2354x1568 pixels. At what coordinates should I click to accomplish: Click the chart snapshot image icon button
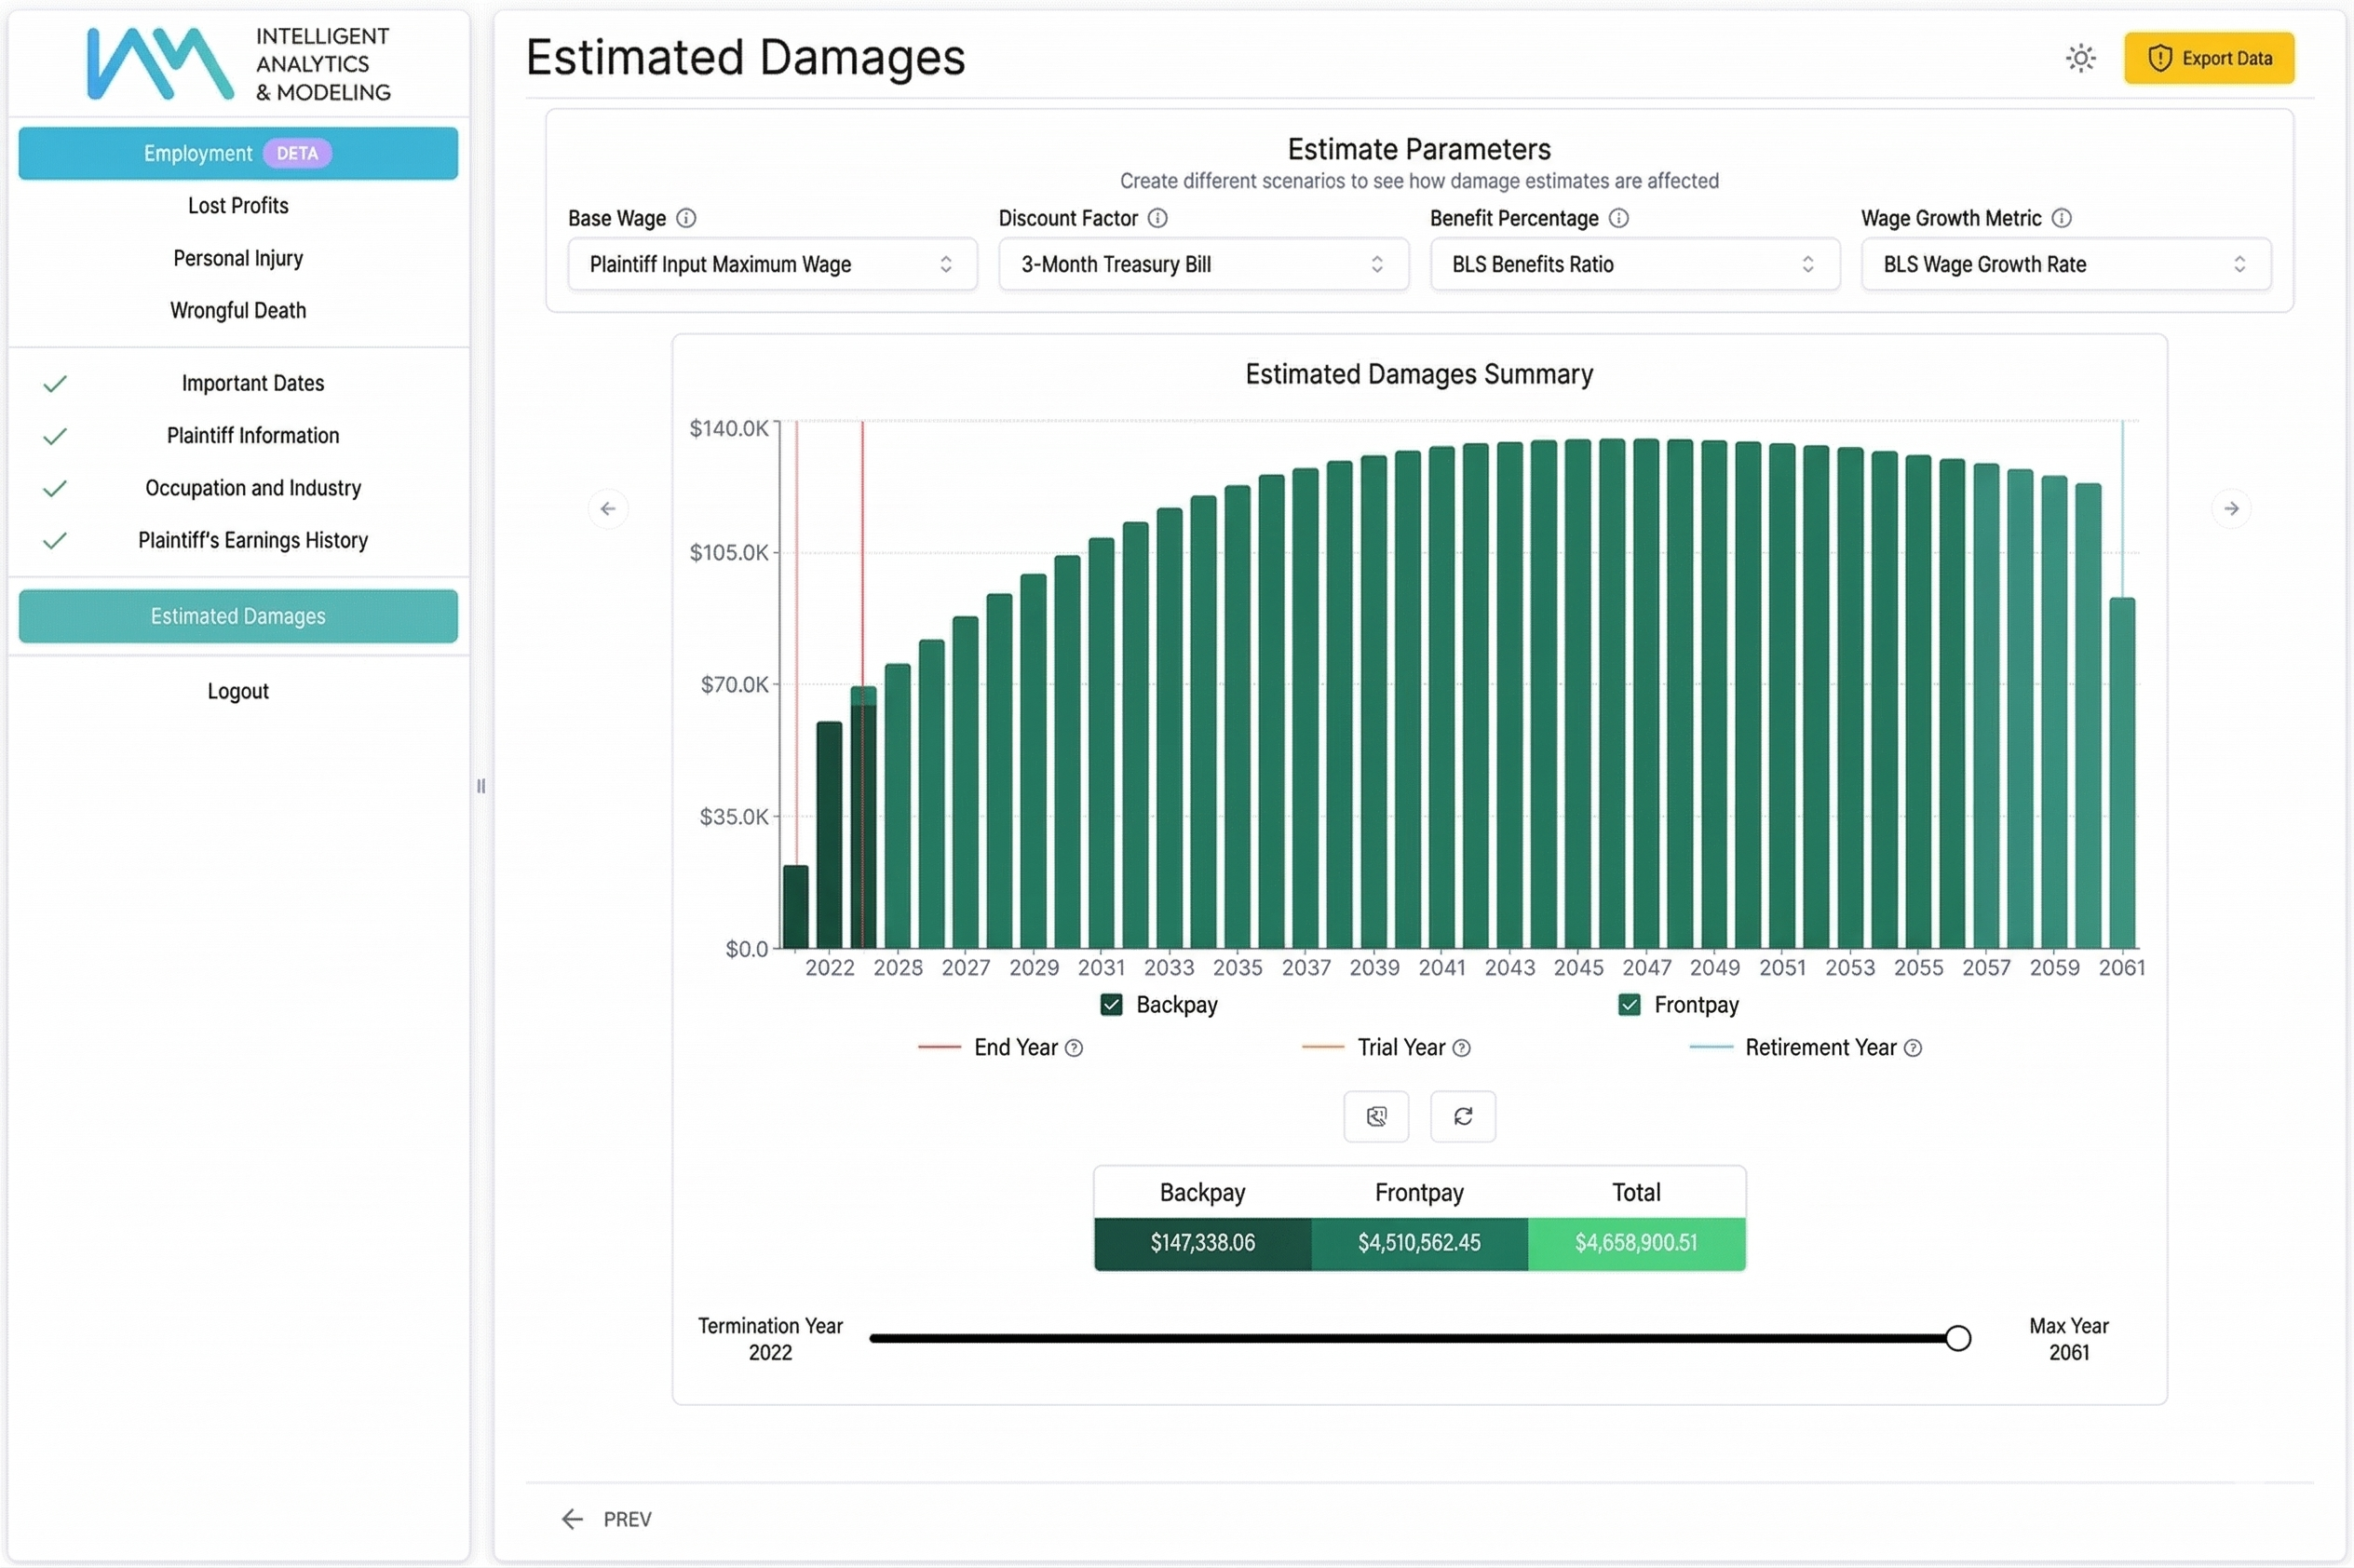point(1376,1116)
